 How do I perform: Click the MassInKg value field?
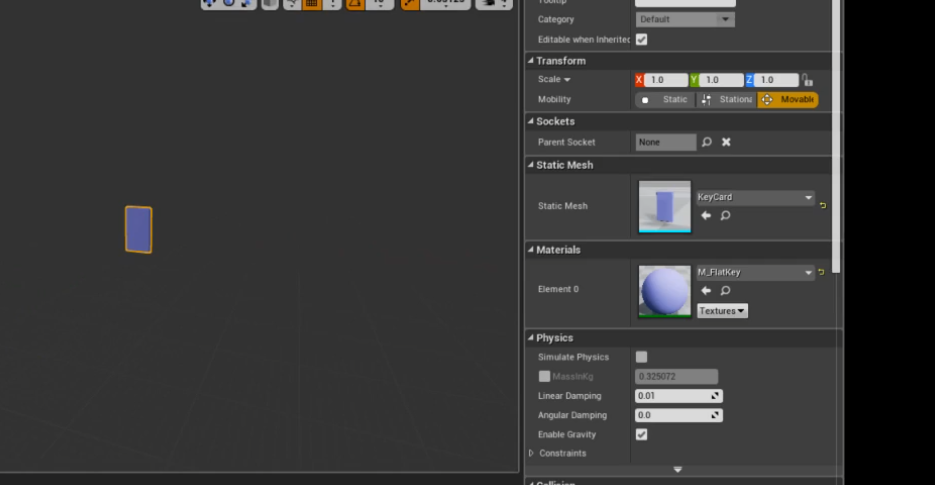(676, 376)
